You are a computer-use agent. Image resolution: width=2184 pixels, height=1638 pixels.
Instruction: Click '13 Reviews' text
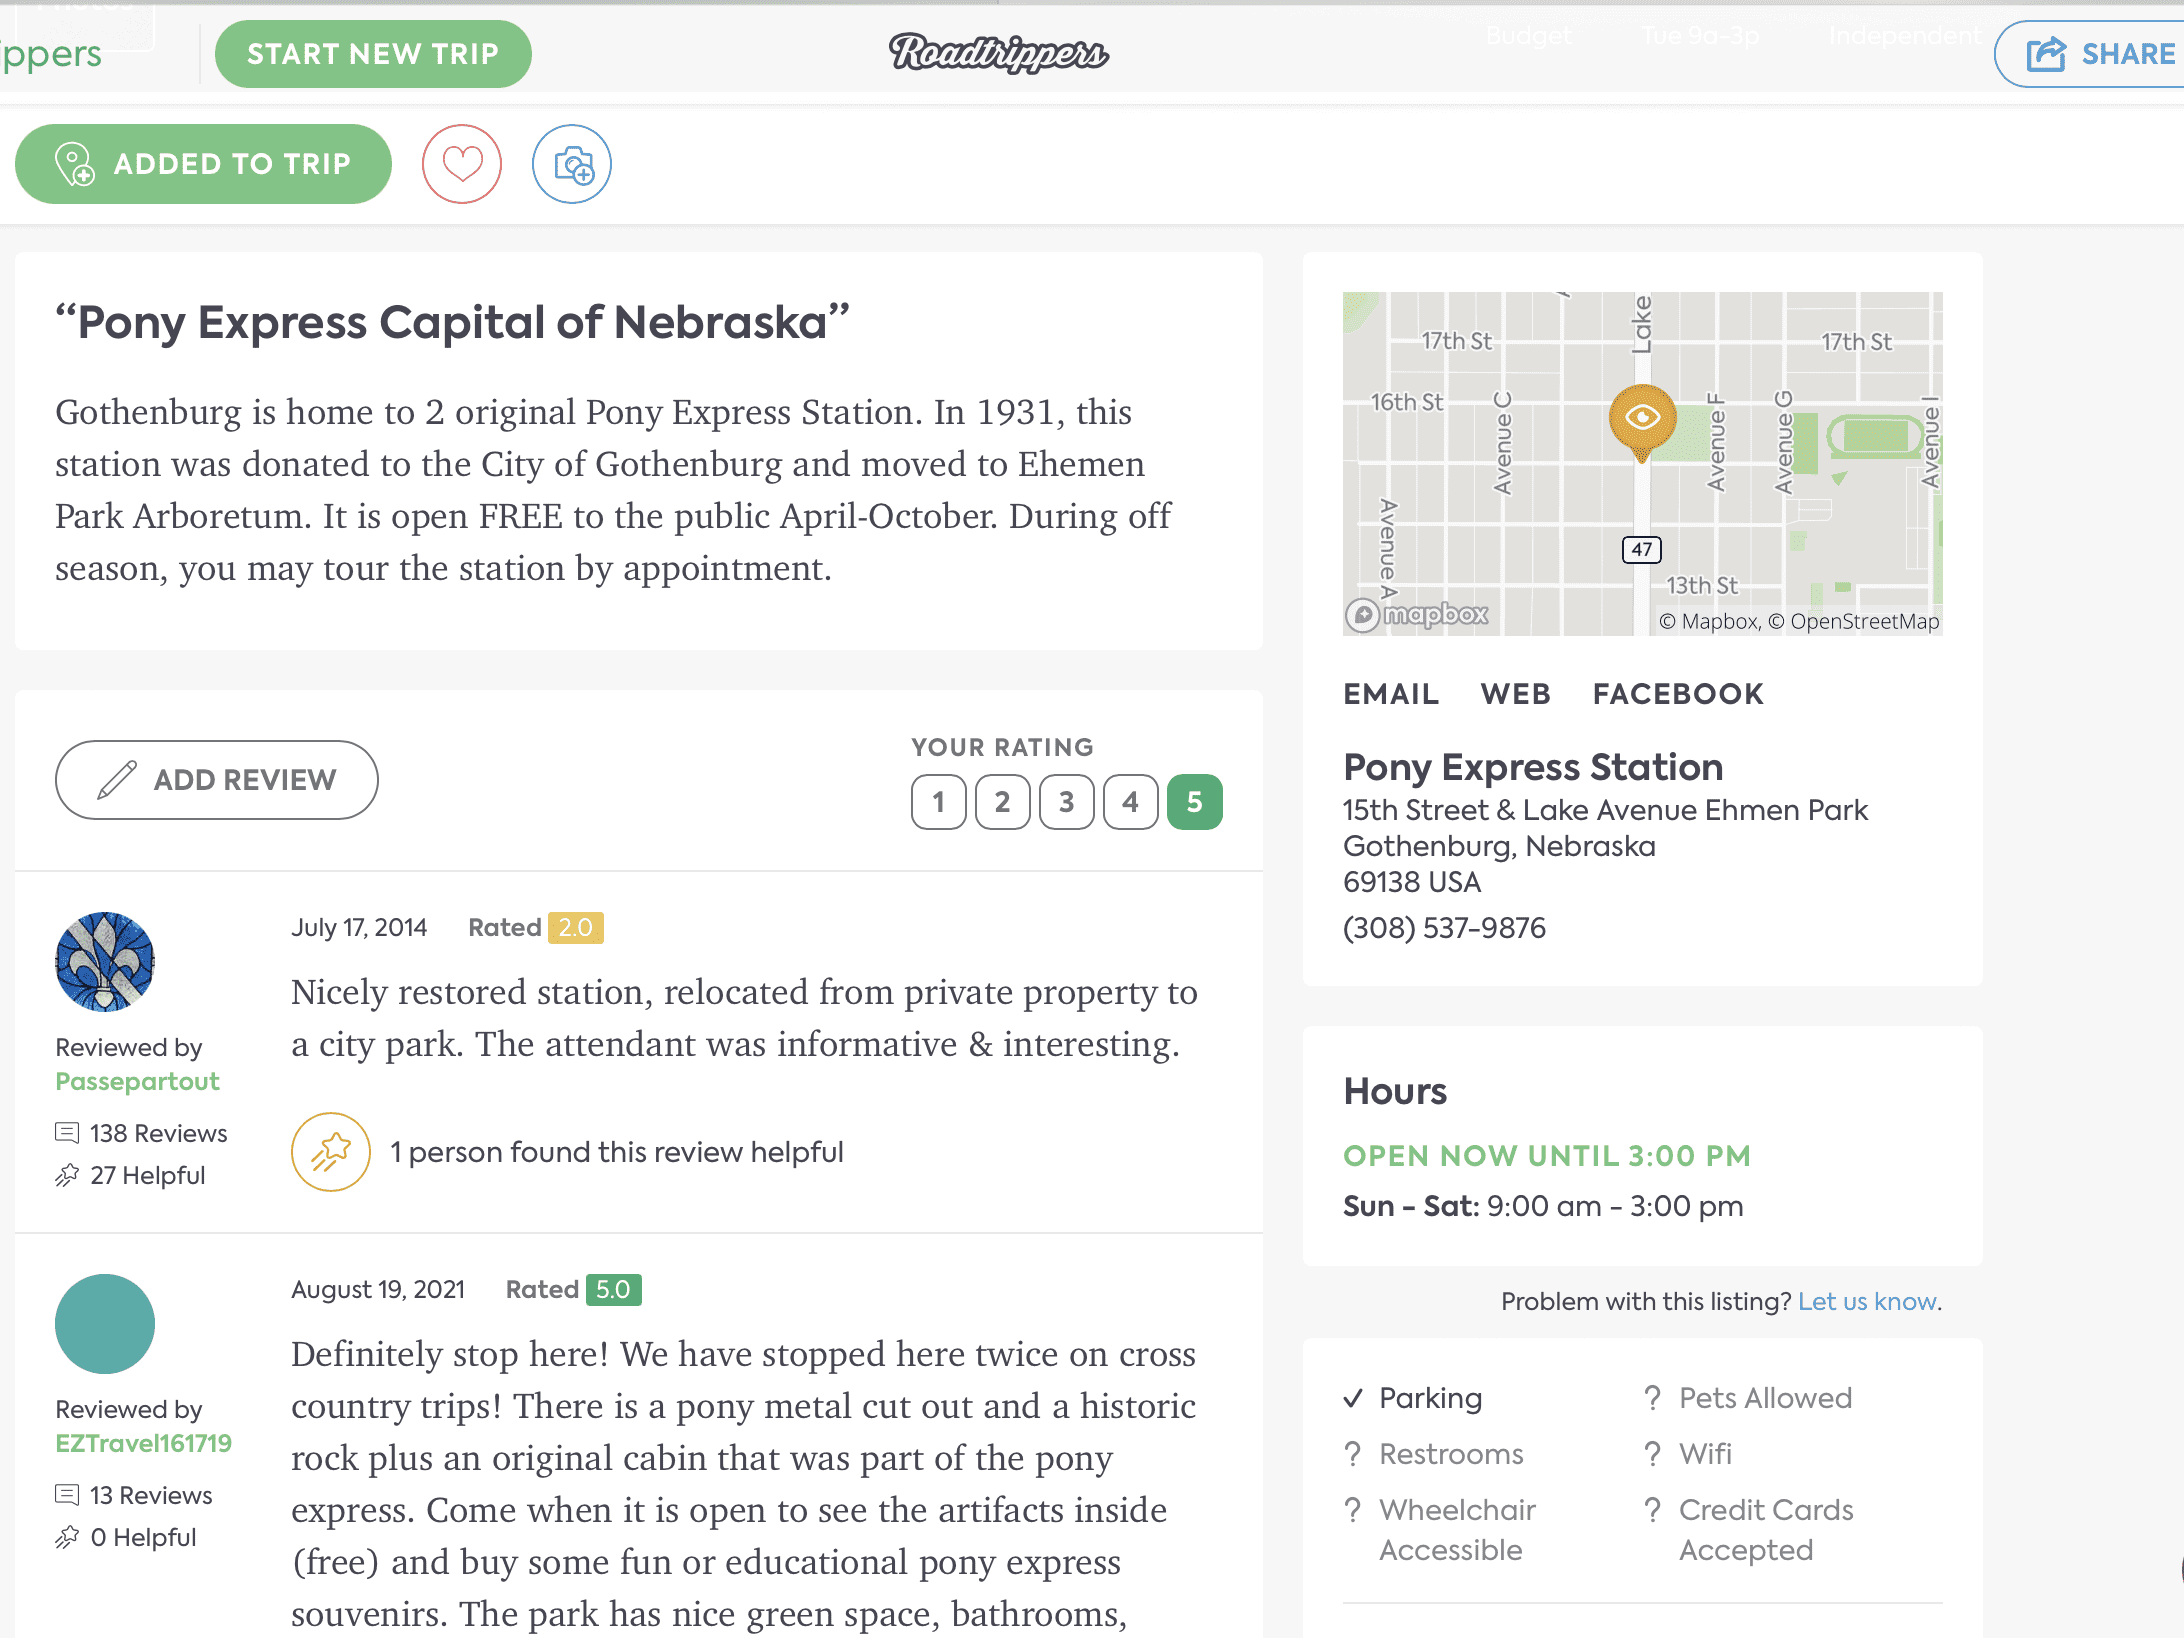click(x=151, y=1495)
